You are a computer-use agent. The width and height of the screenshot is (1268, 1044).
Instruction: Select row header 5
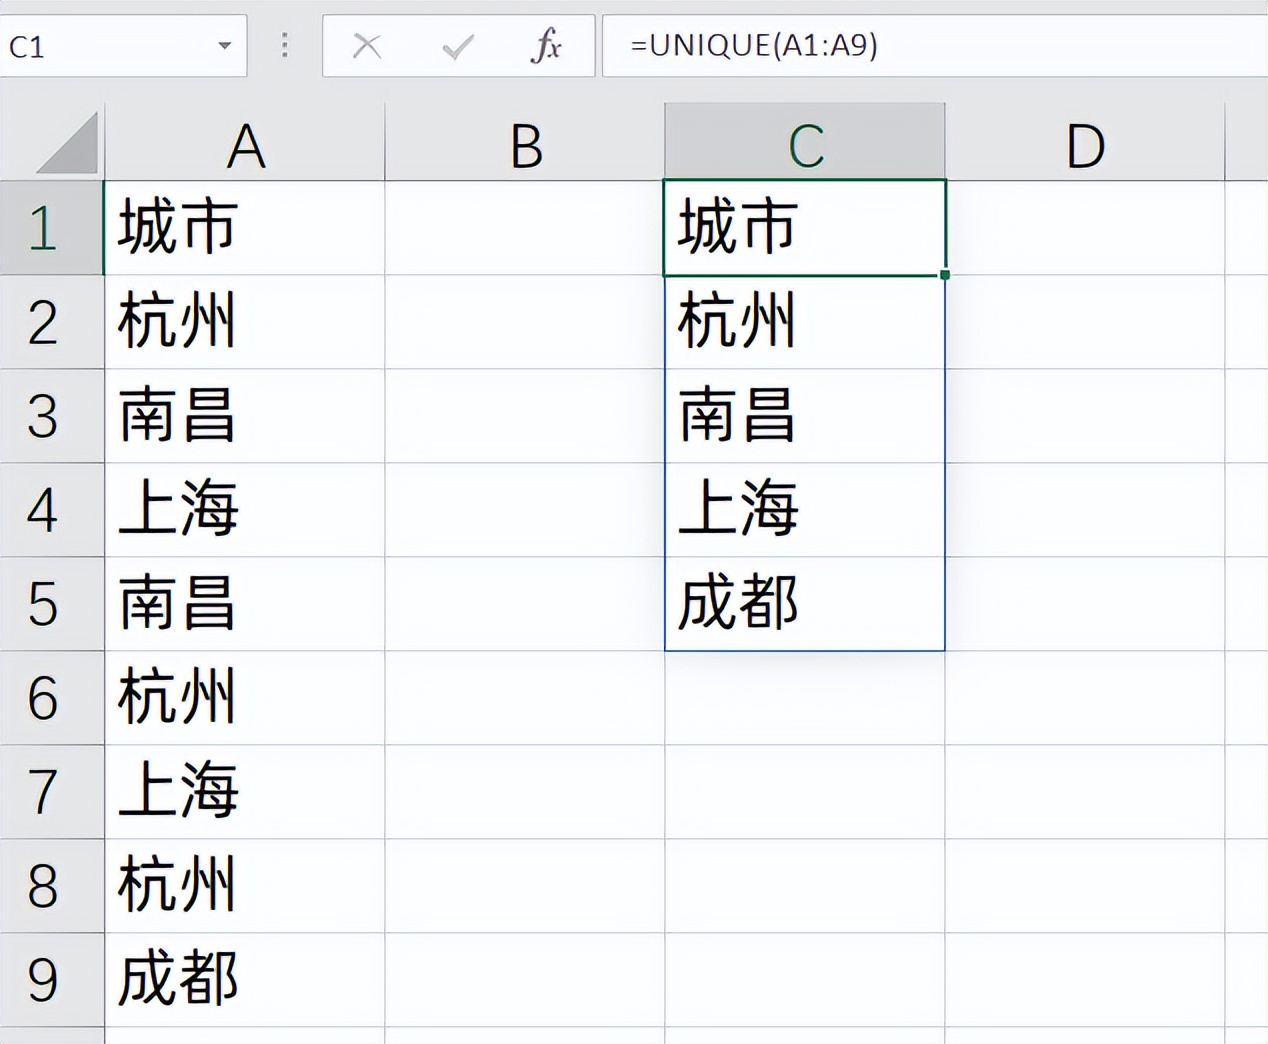52,604
